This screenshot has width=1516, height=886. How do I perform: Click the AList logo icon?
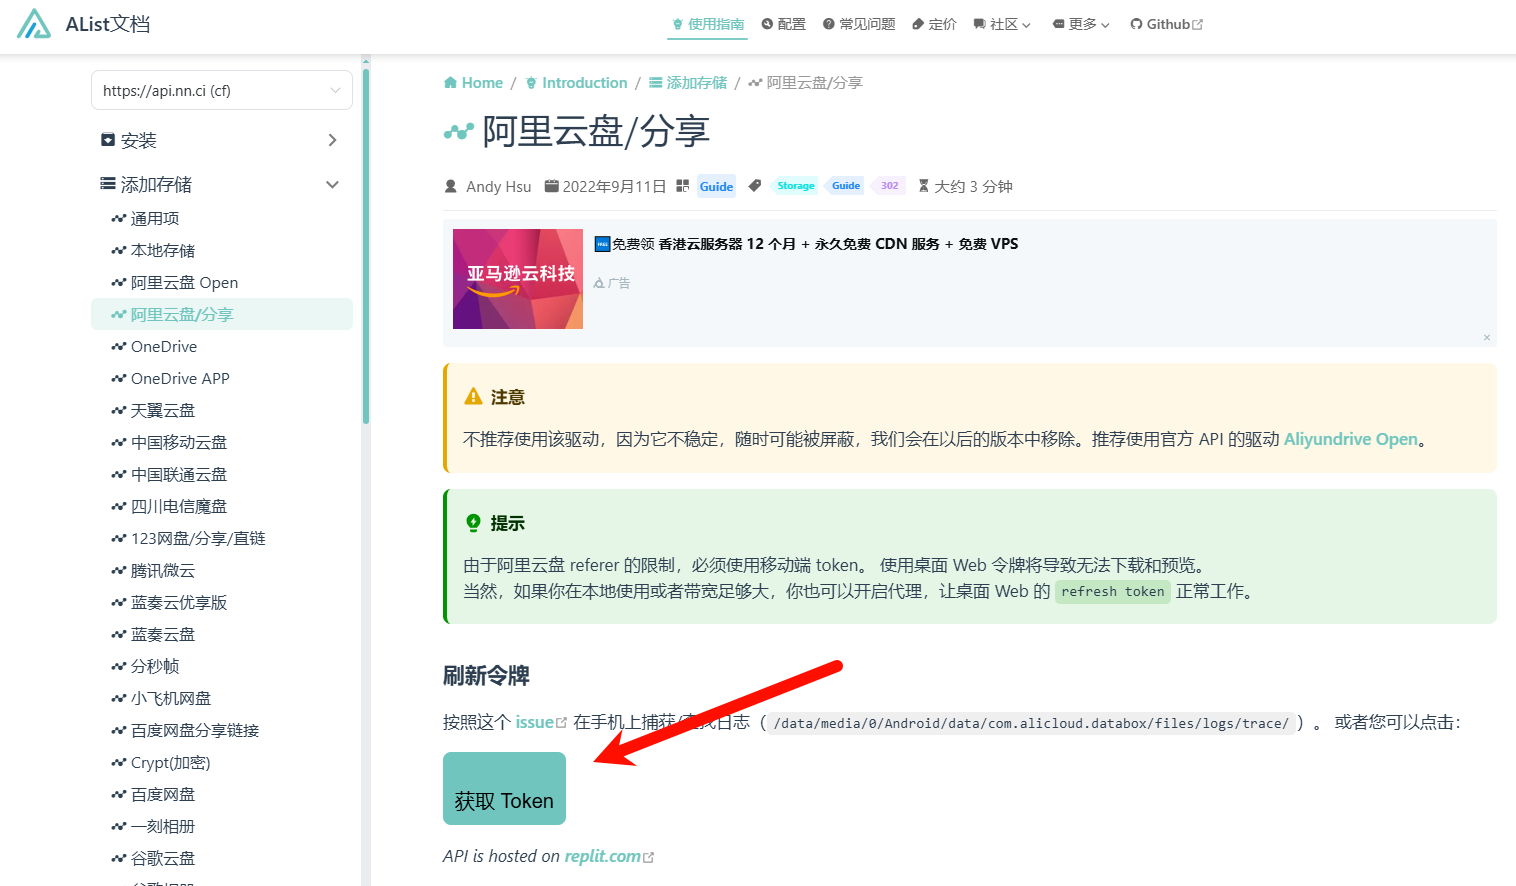click(x=34, y=24)
